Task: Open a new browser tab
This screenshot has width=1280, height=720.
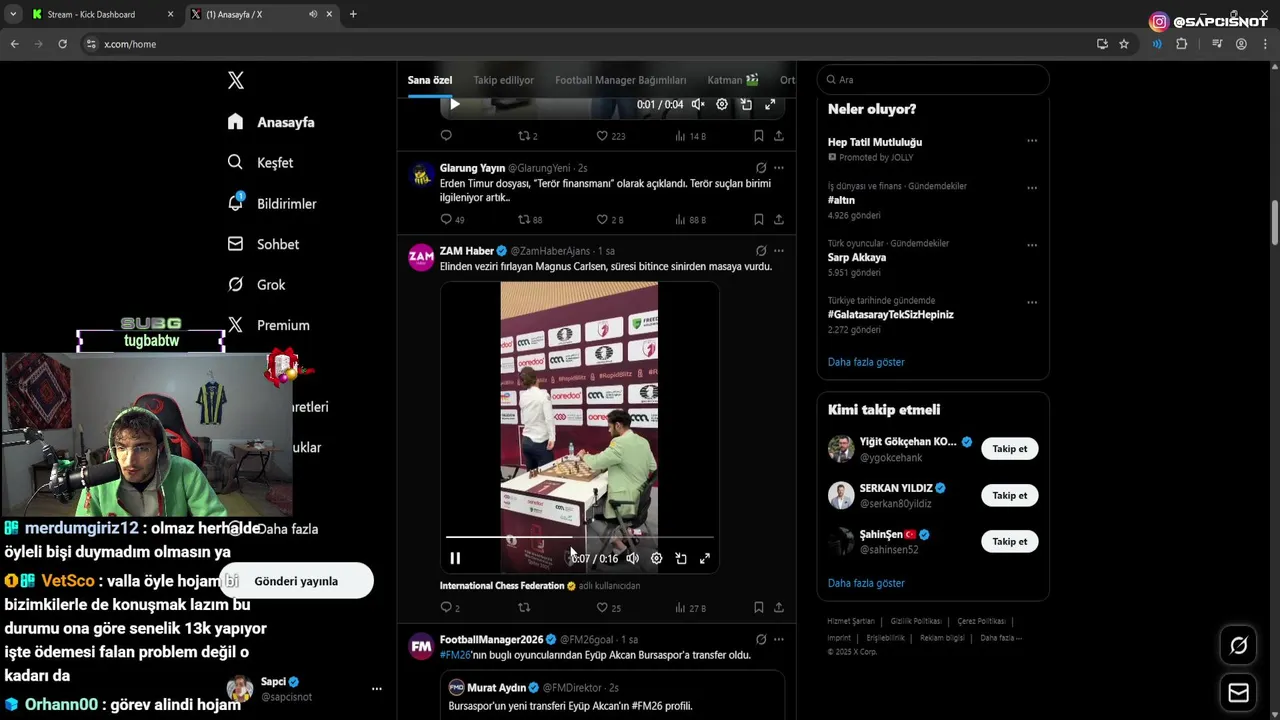Action: pos(353,14)
